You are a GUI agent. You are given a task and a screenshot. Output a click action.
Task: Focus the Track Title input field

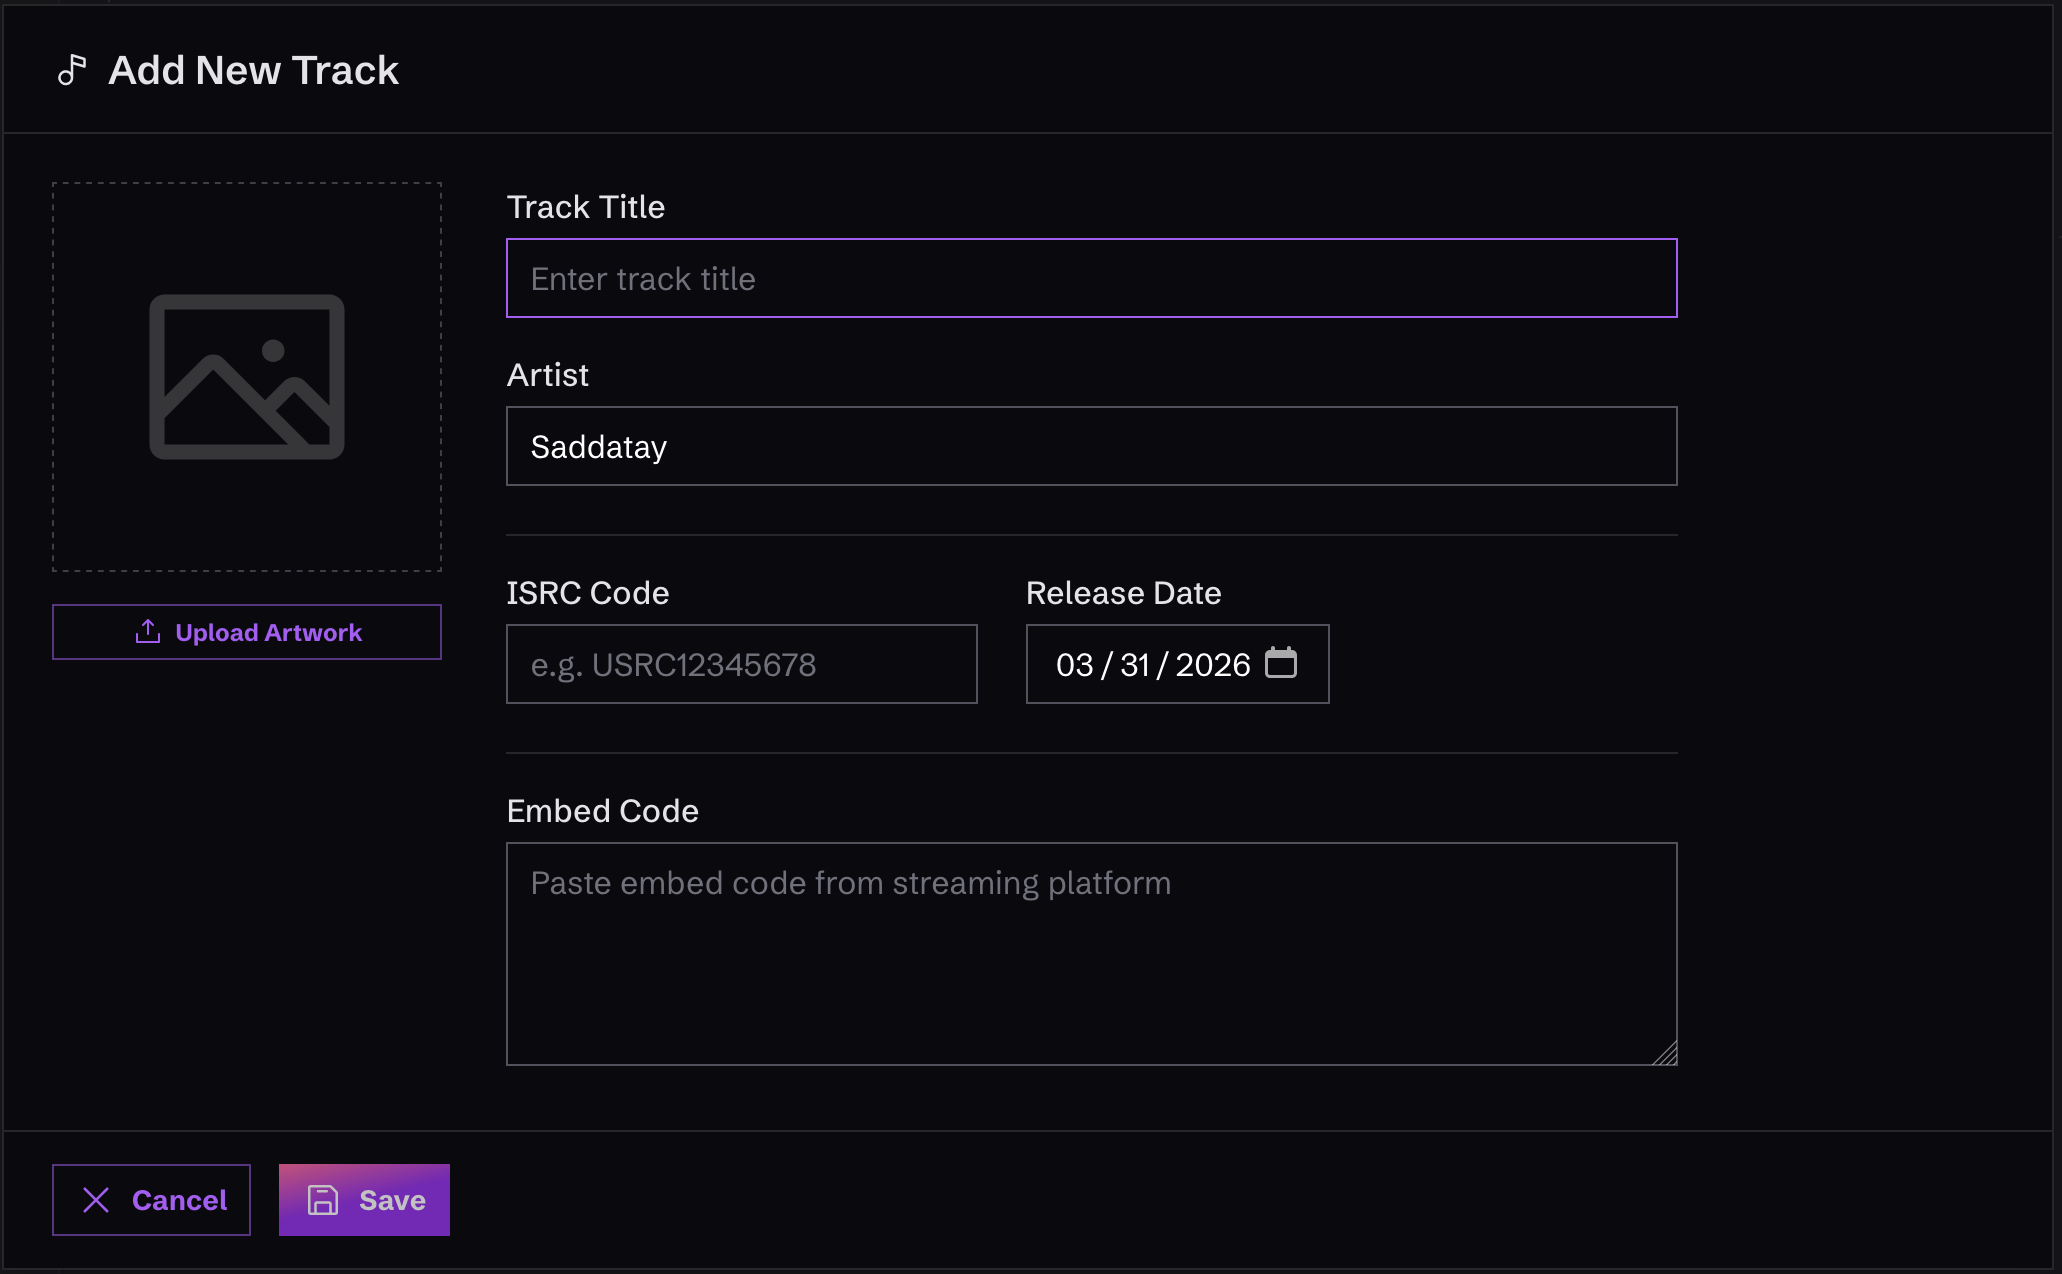[x=1092, y=278]
